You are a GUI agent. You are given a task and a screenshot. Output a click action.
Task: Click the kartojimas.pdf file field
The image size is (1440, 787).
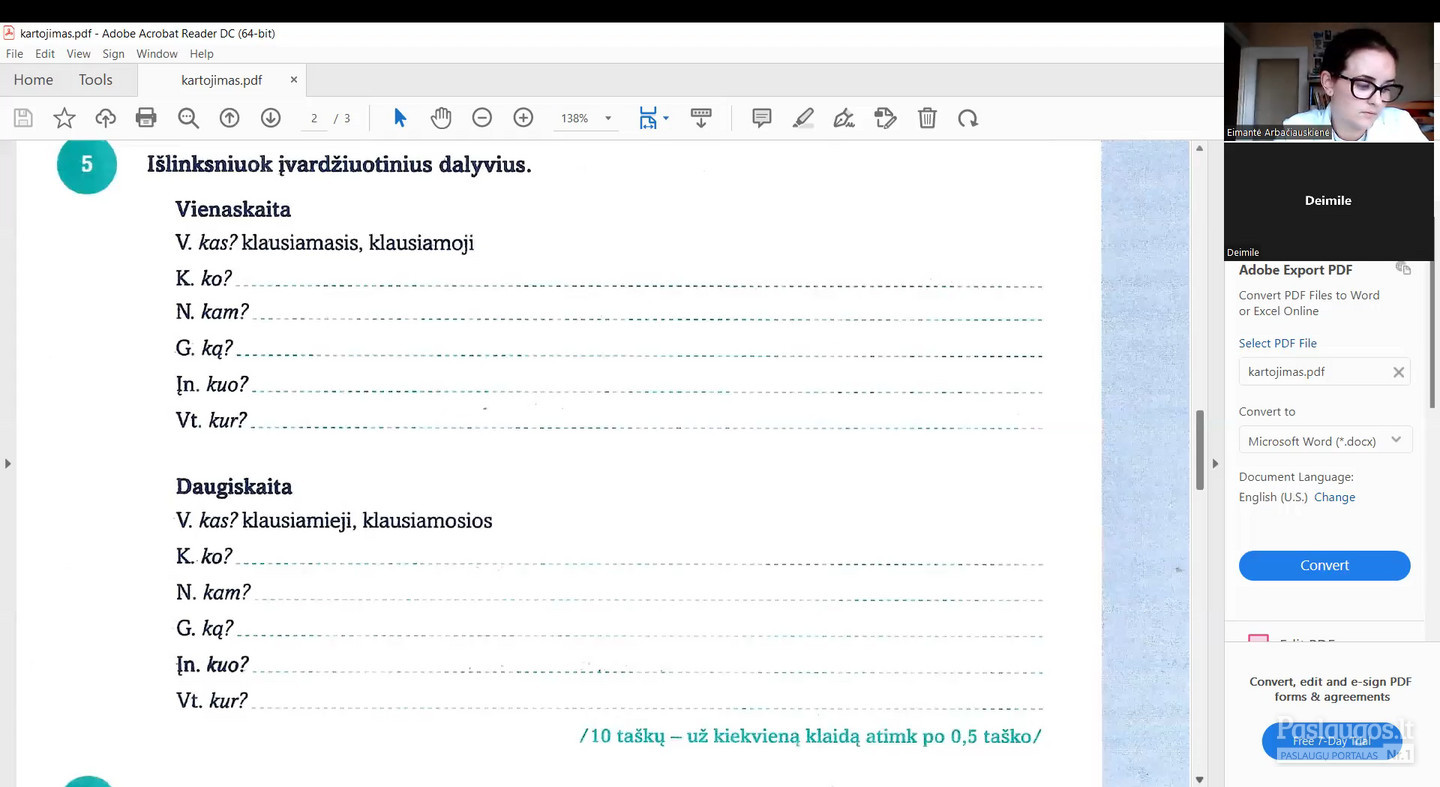click(x=1324, y=372)
